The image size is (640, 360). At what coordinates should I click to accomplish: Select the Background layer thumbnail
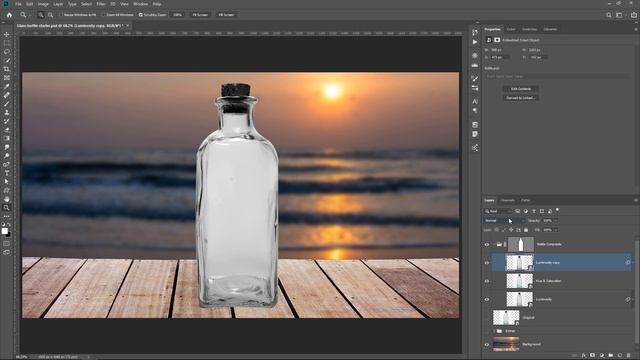click(x=506, y=344)
